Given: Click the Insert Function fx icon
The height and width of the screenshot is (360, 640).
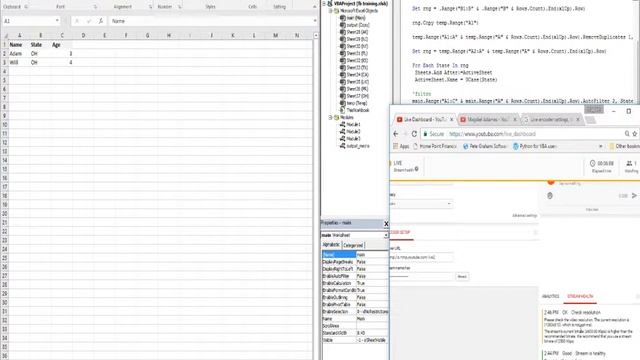Looking at the screenshot, I should [x=101, y=21].
